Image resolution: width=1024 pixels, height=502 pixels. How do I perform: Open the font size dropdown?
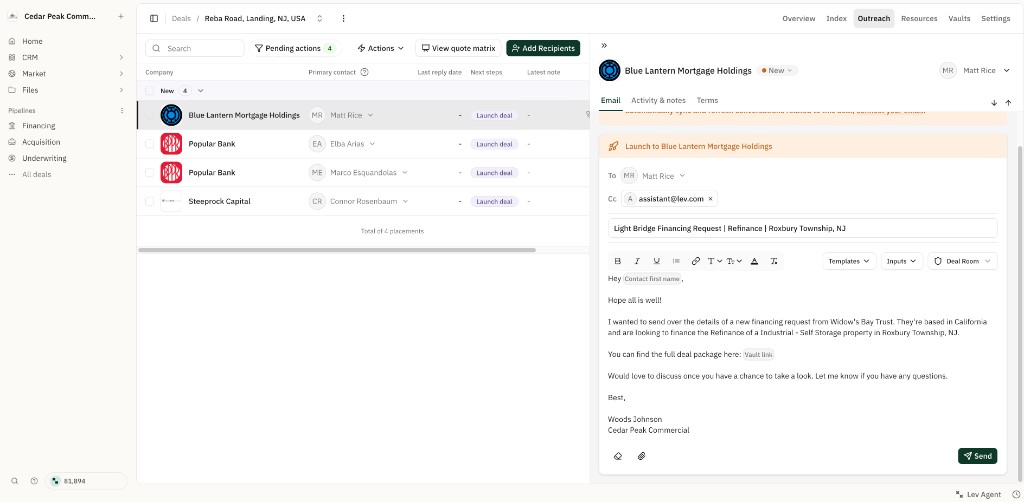734,261
